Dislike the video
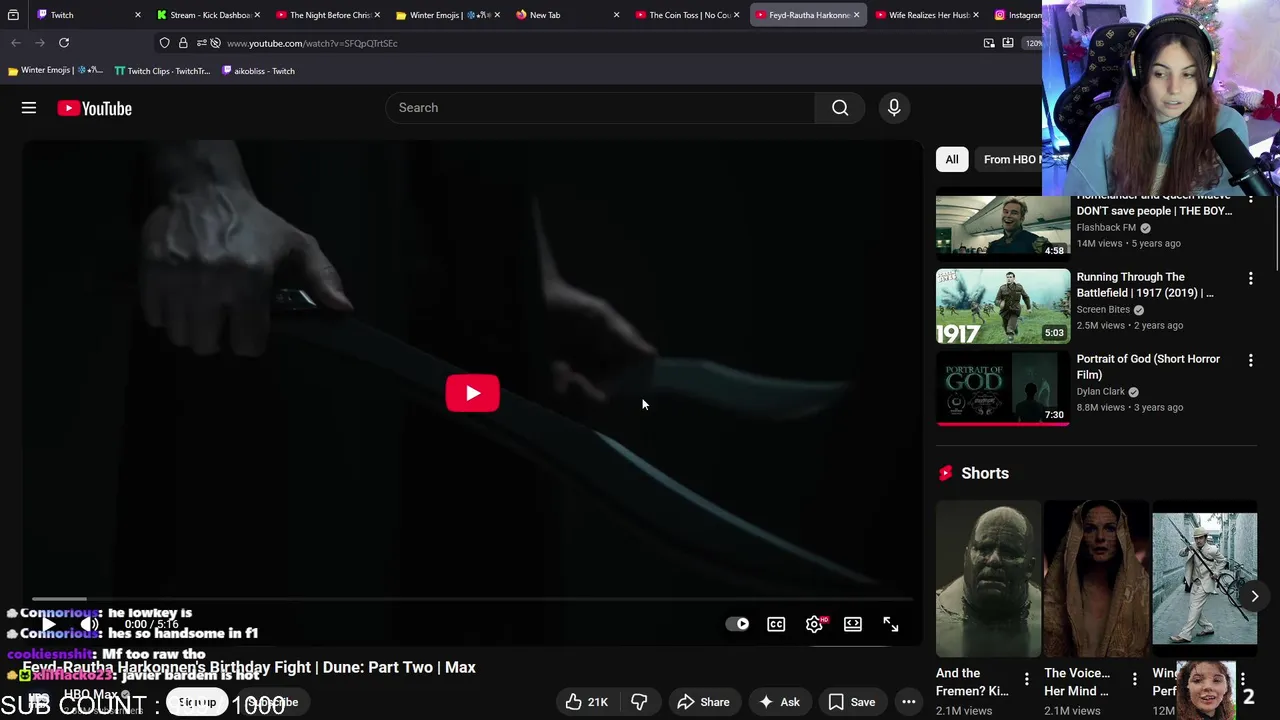Screen dimensions: 1280x720 (x=639, y=702)
